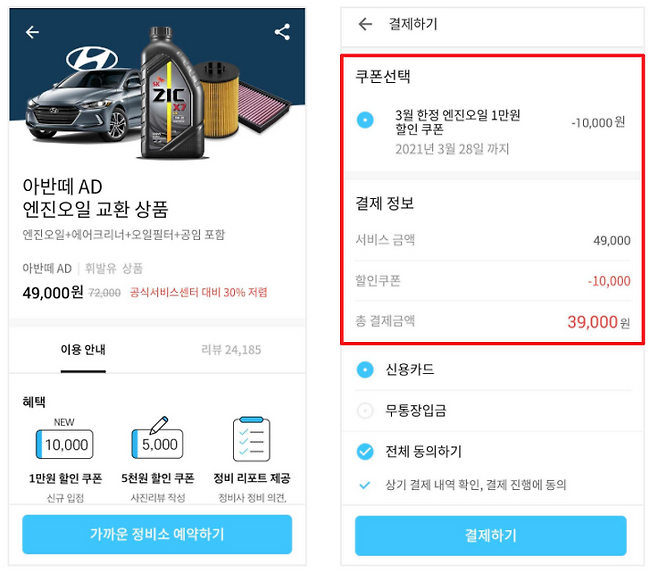Tap the back arrow on product page
Screen dimensions: 658x573
pos(33,32)
